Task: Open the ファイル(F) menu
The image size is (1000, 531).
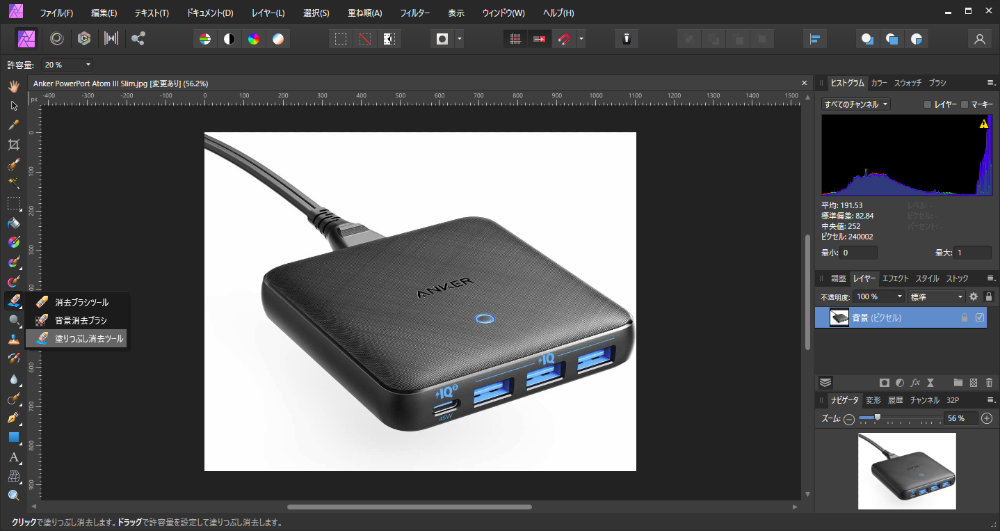Action: click(56, 13)
